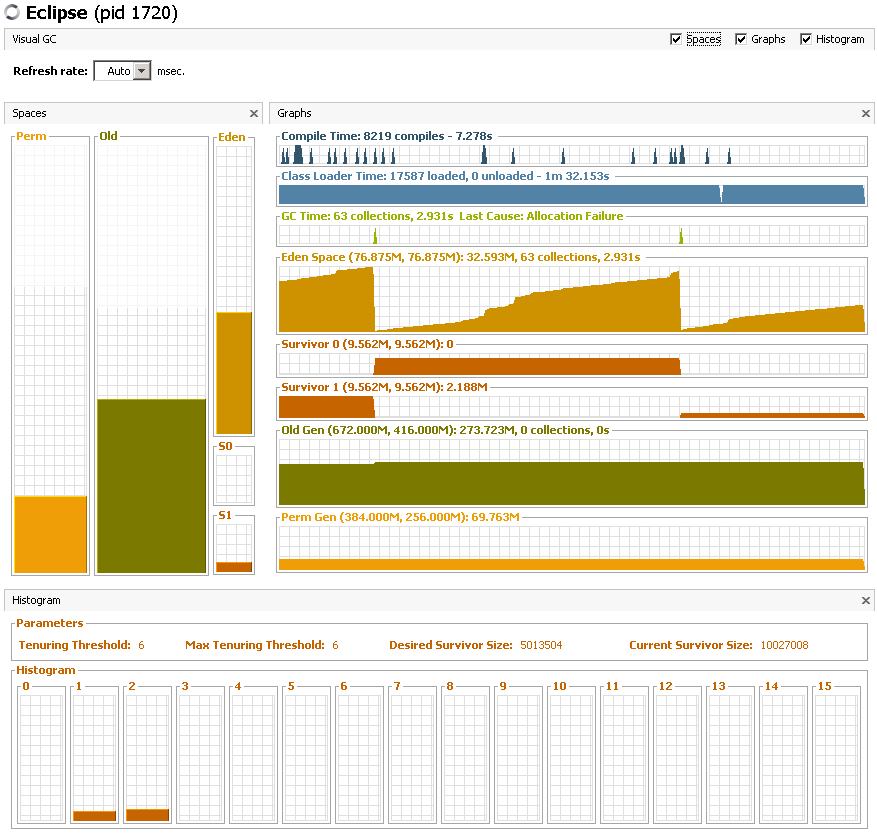Image resolution: width=877 pixels, height=834 pixels.
Task: Click the Class Loader Time graph
Action: 572,194
